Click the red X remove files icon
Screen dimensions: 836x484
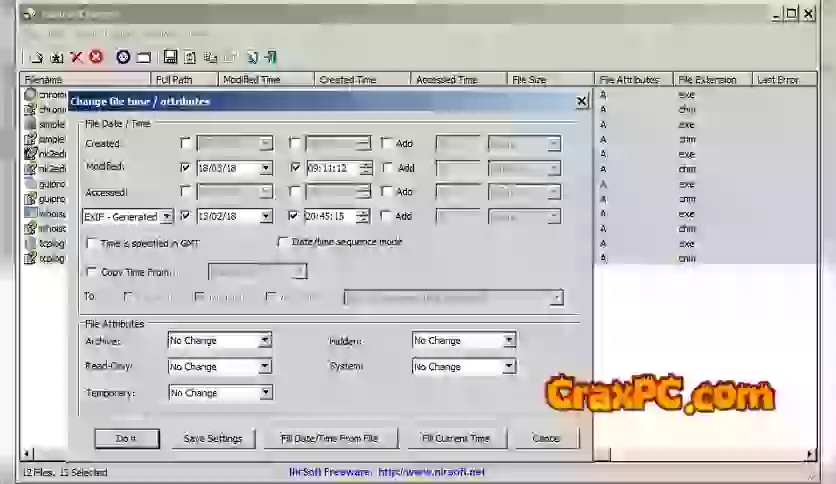point(76,57)
